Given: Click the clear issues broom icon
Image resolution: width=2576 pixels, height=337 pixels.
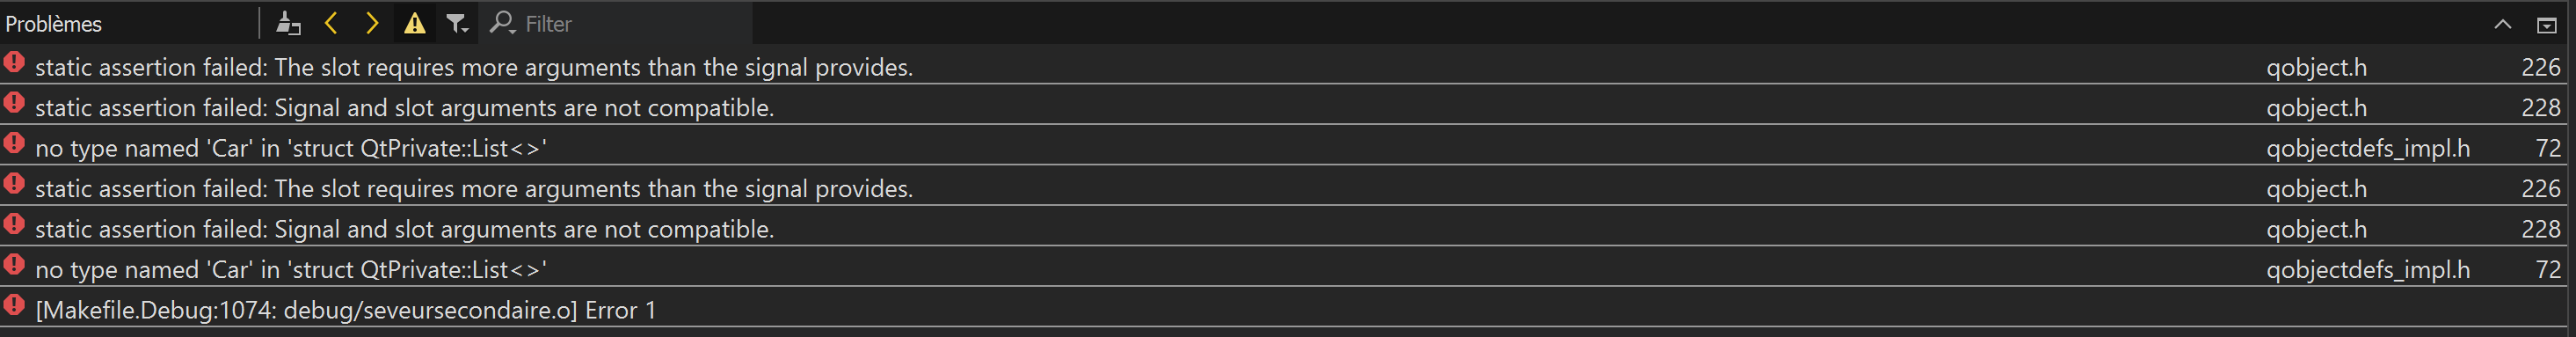Looking at the screenshot, I should click(288, 23).
